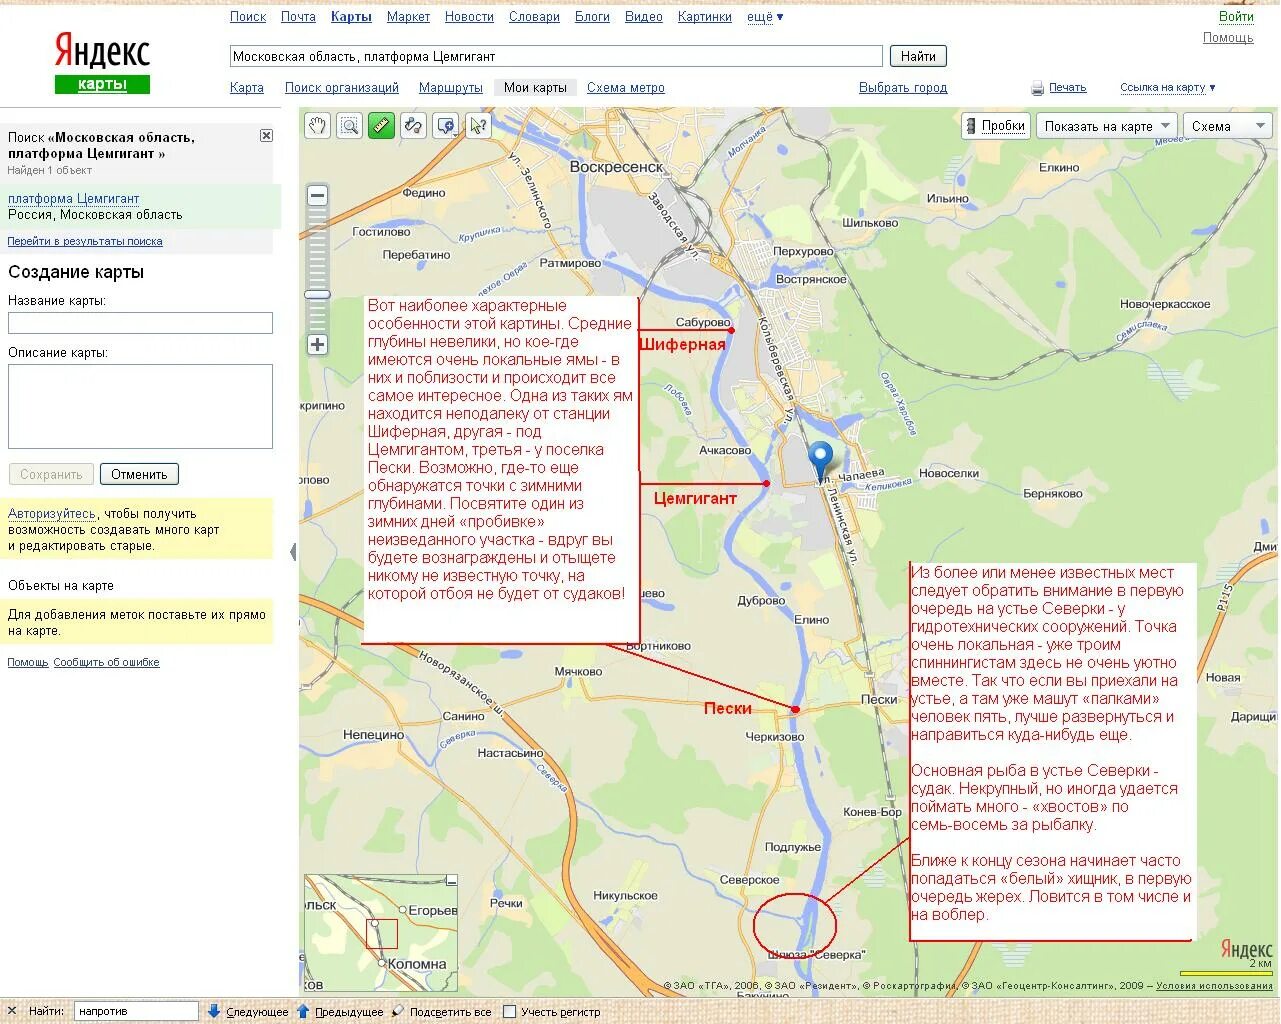The width and height of the screenshot is (1281, 1024).
Task: Click 'Выбрать город' link
Action: (903, 88)
